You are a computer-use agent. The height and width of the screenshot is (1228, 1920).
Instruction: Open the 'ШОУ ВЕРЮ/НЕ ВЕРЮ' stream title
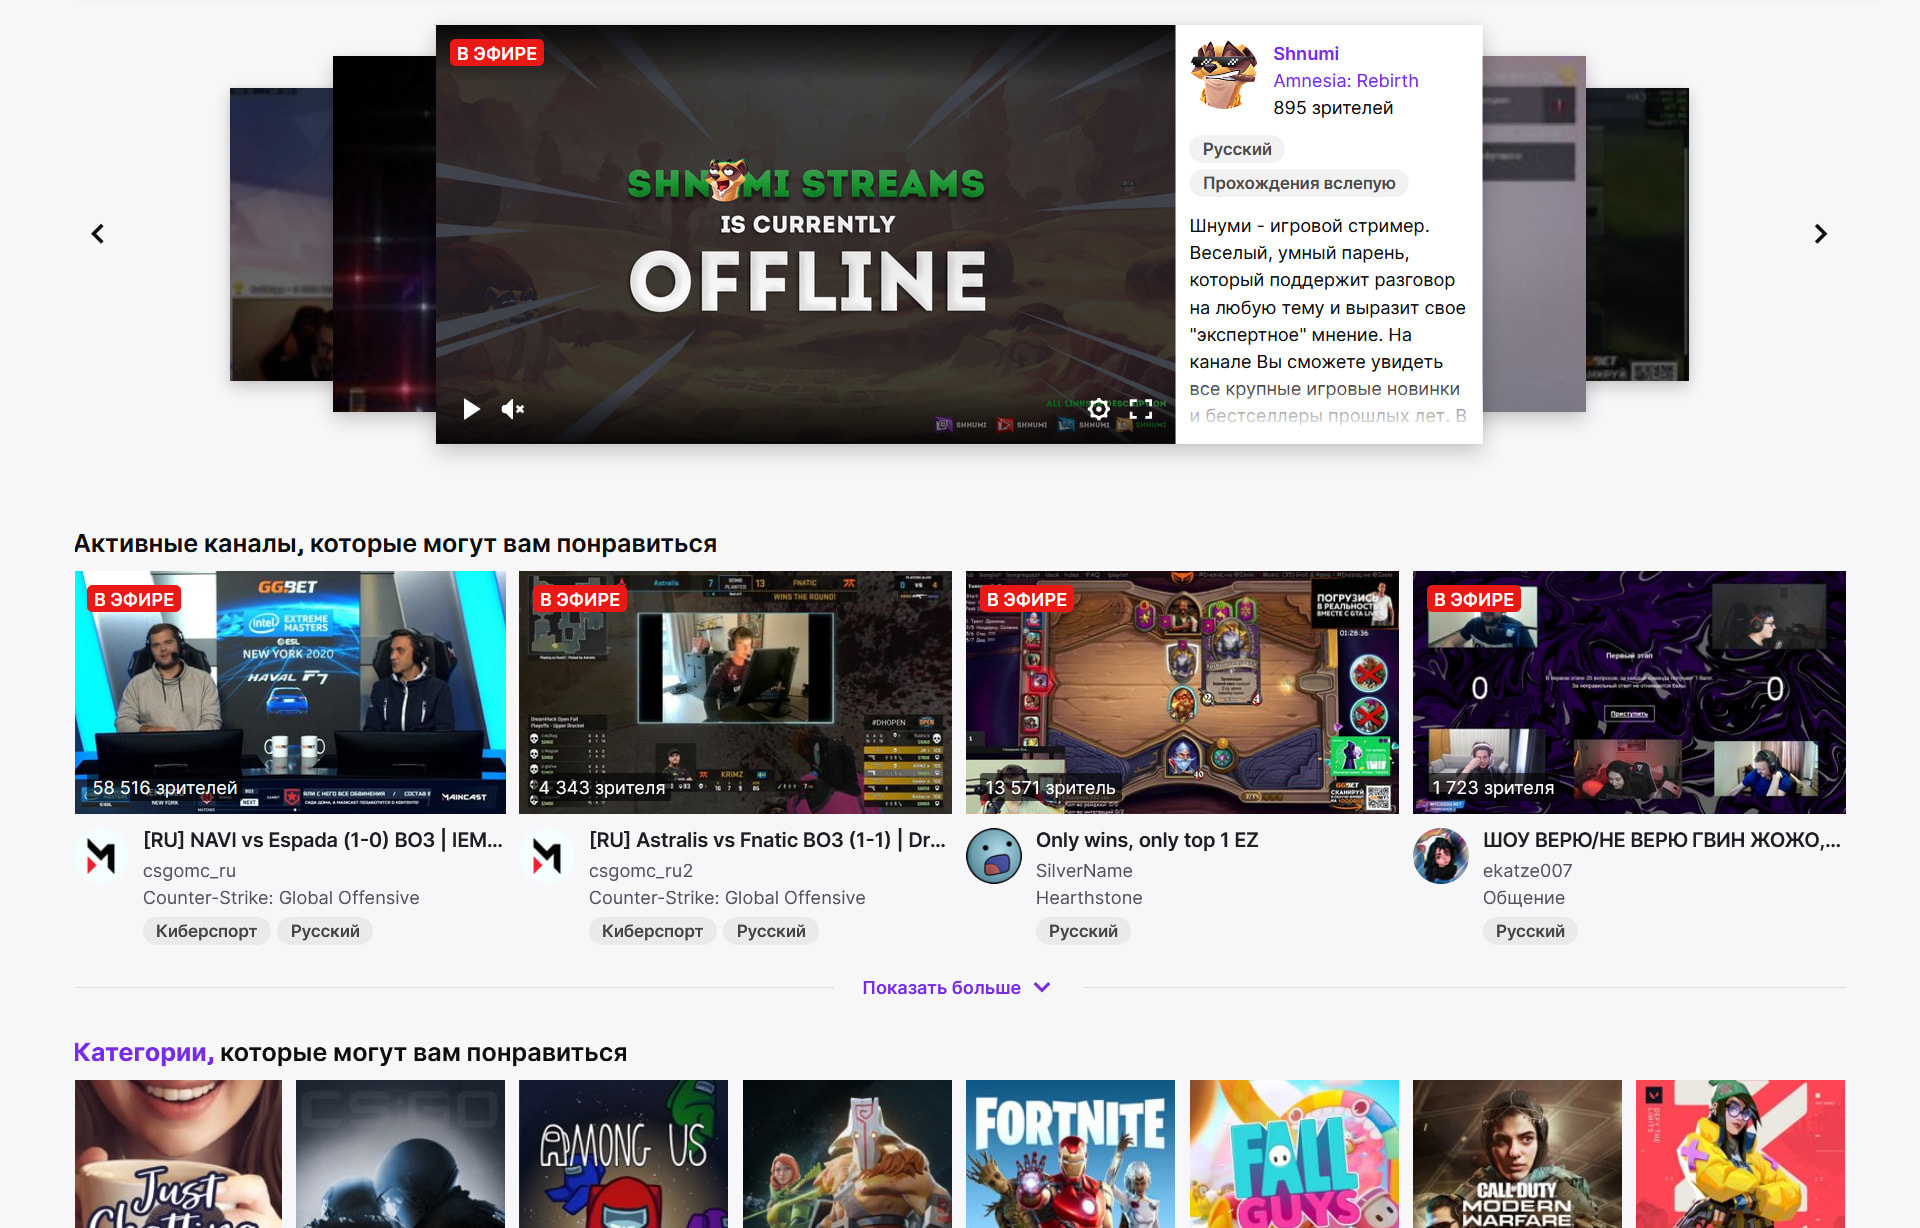pos(1662,840)
